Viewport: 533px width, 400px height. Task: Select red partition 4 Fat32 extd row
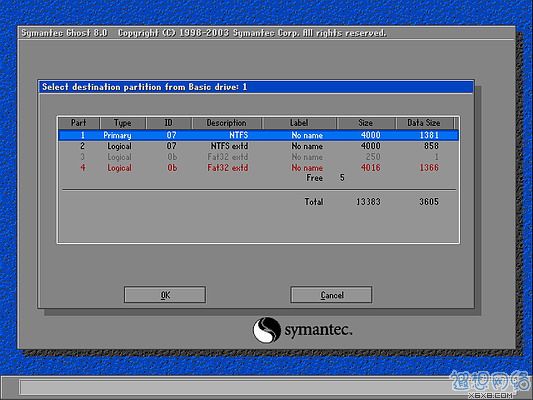(258, 168)
